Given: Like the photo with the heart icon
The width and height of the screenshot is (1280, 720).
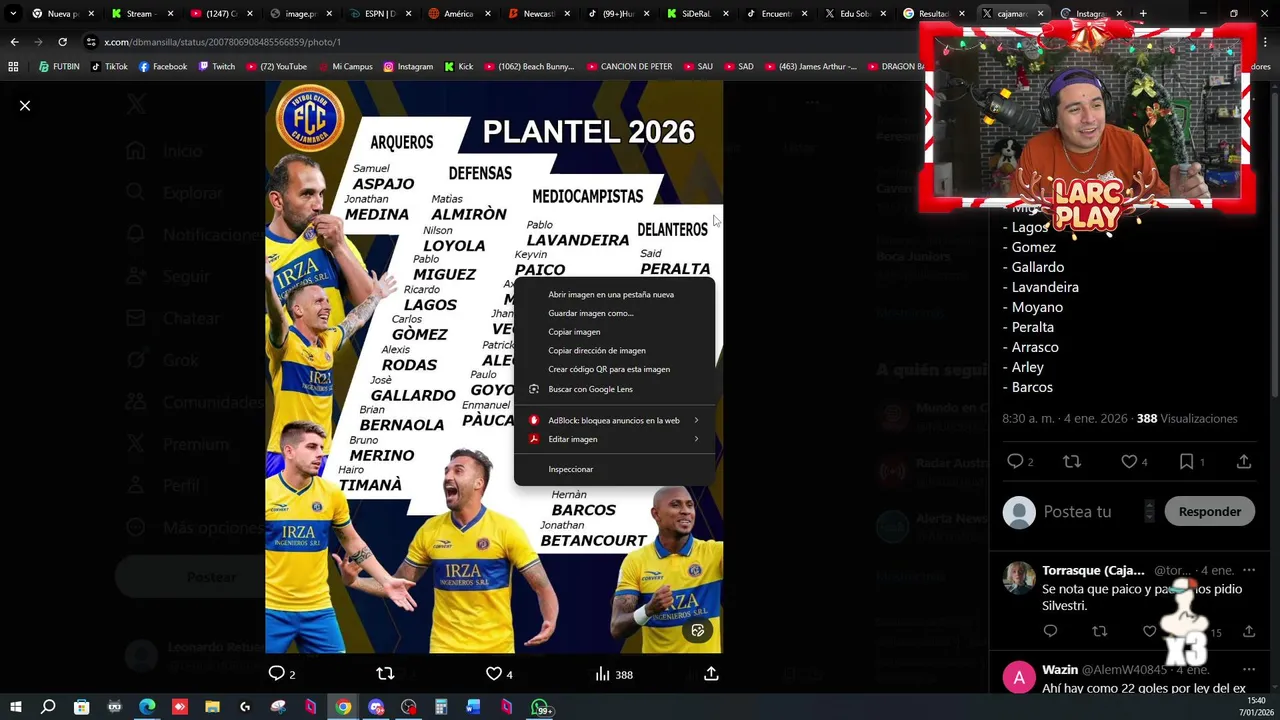Looking at the screenshot, I should coord(493,674).
